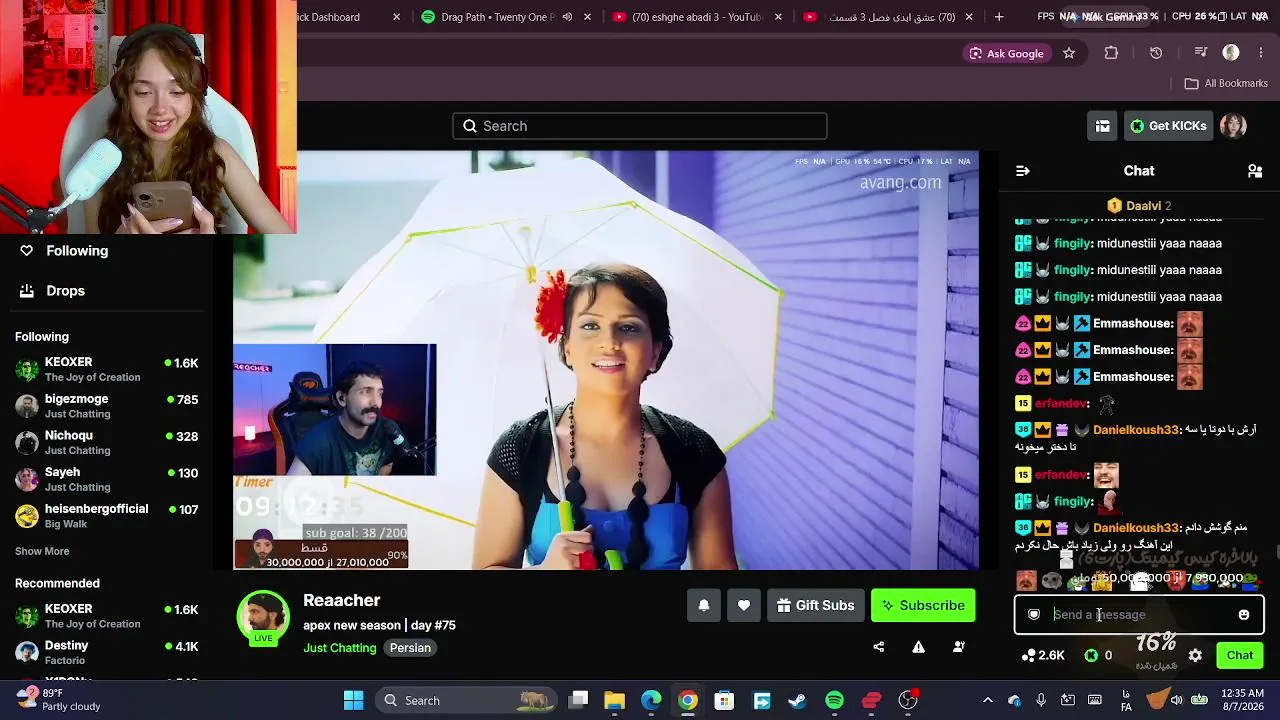
Task: Open the Kick shop icon beside Get KICKs
Action: coord(1102,126)
